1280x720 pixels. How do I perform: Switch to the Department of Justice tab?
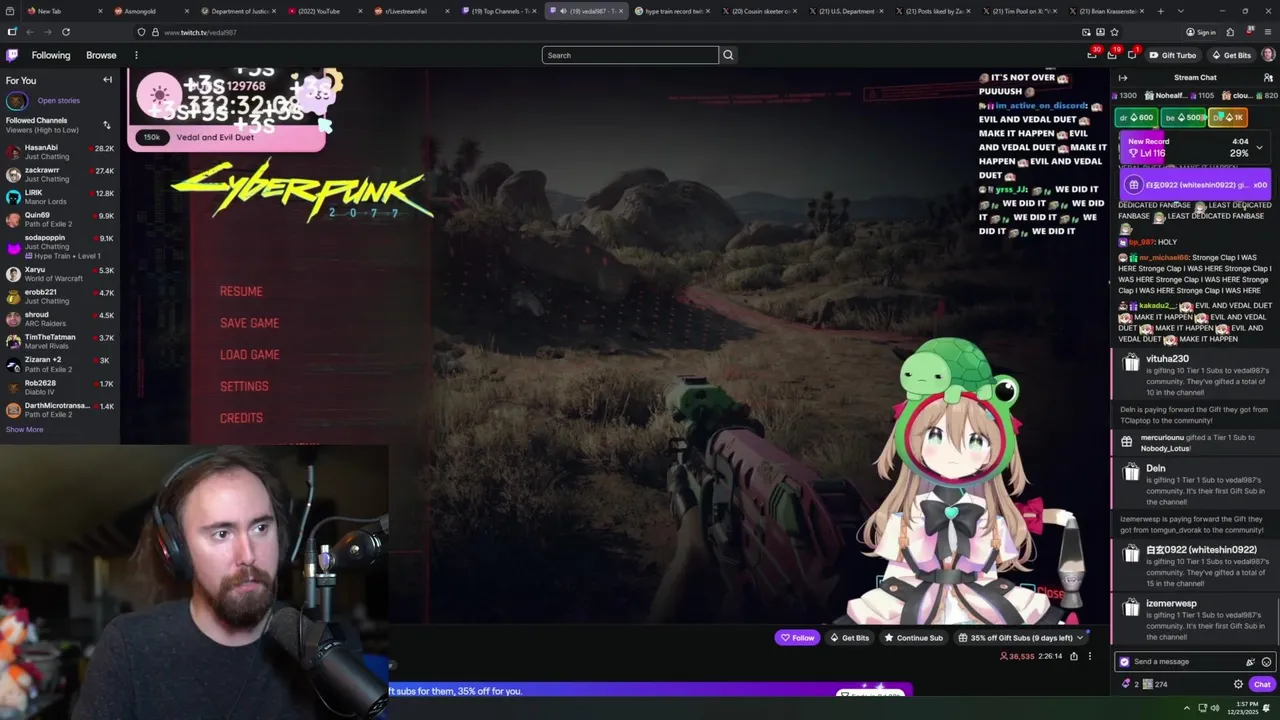click(238, 11)
